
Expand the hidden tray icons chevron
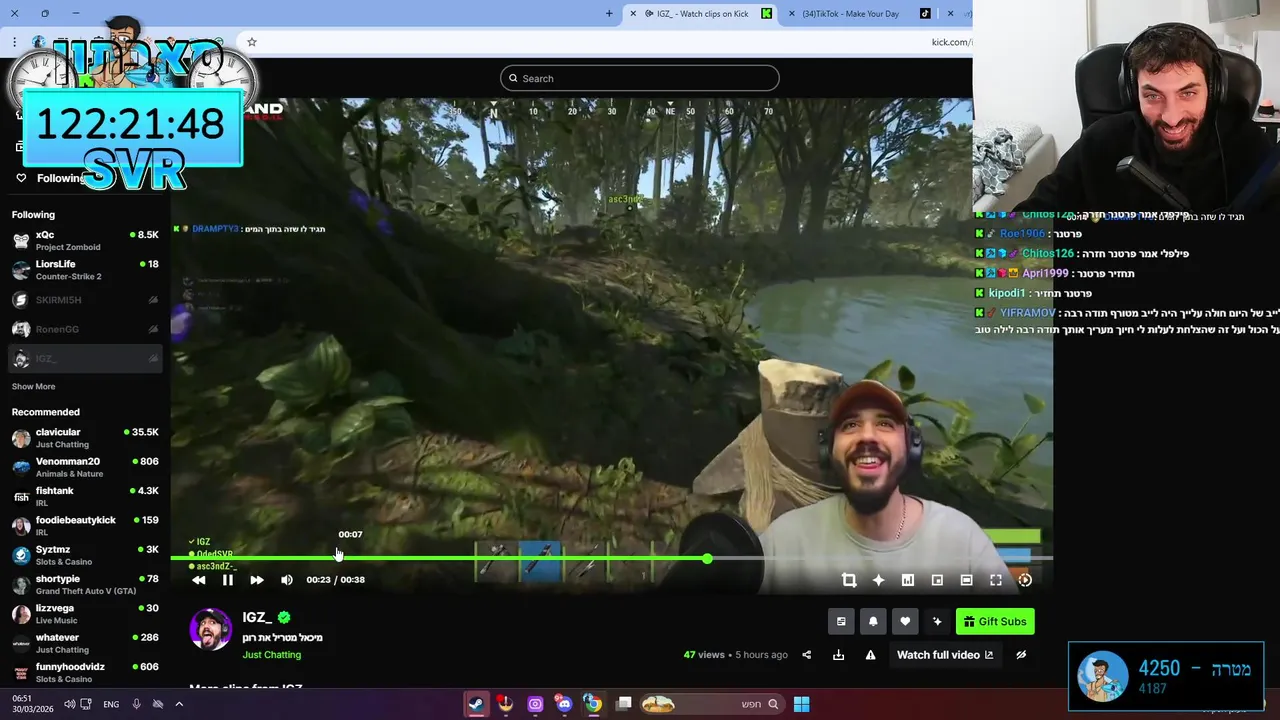click(x=179, y=704)
